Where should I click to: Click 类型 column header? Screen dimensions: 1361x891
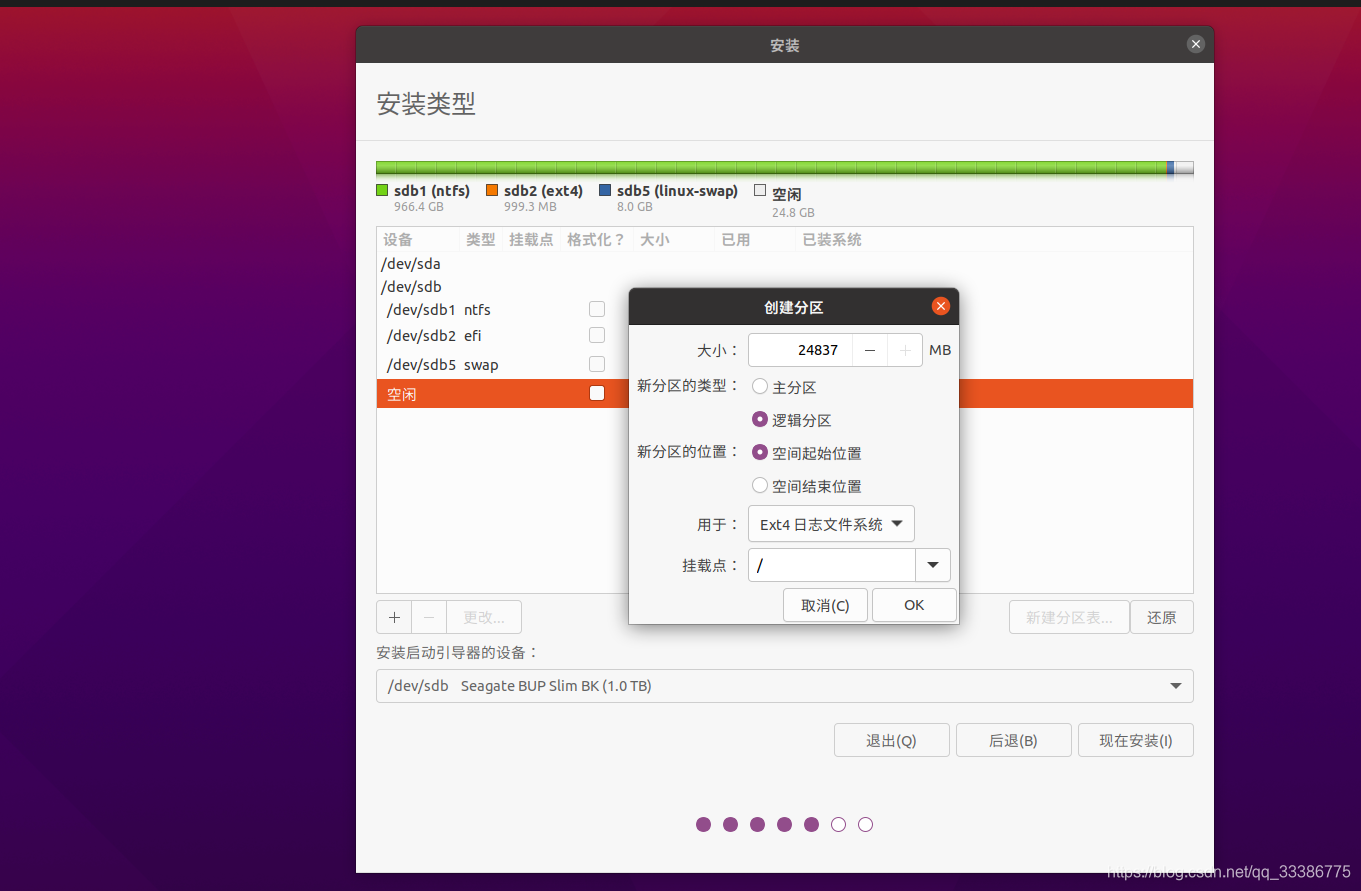point(481,240)
